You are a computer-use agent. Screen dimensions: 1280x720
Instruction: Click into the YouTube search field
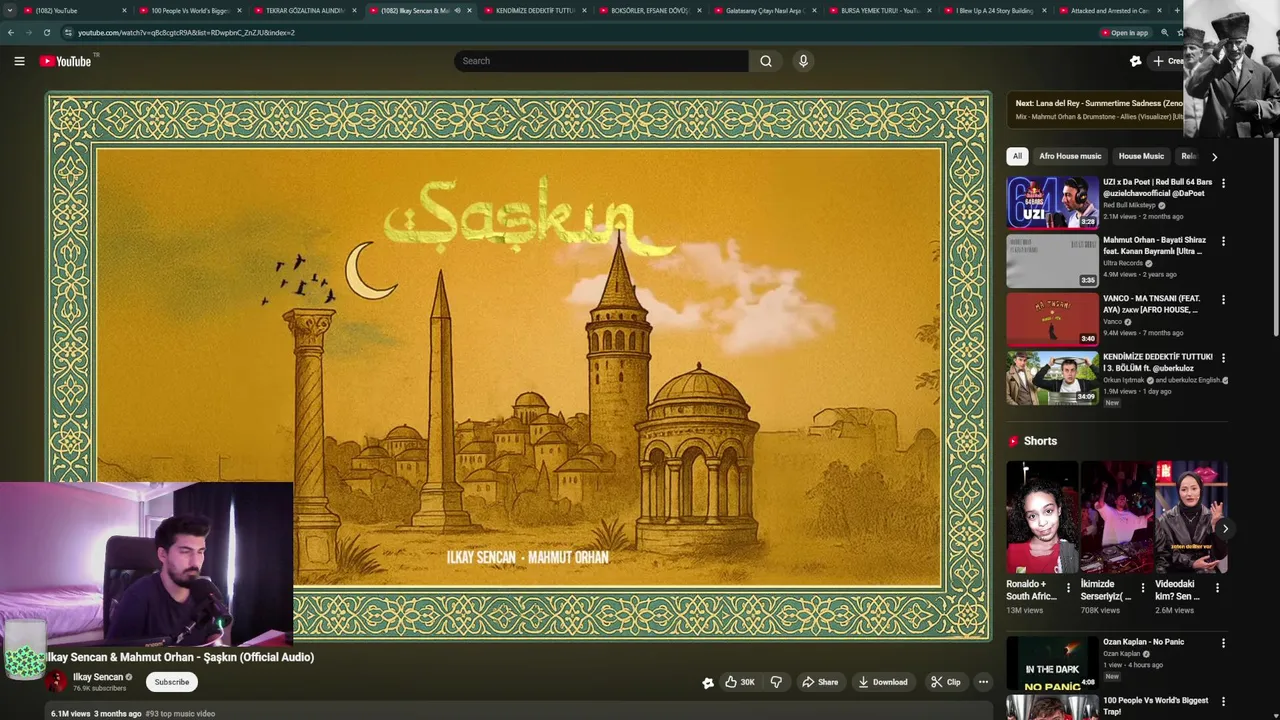coord(601,61)
